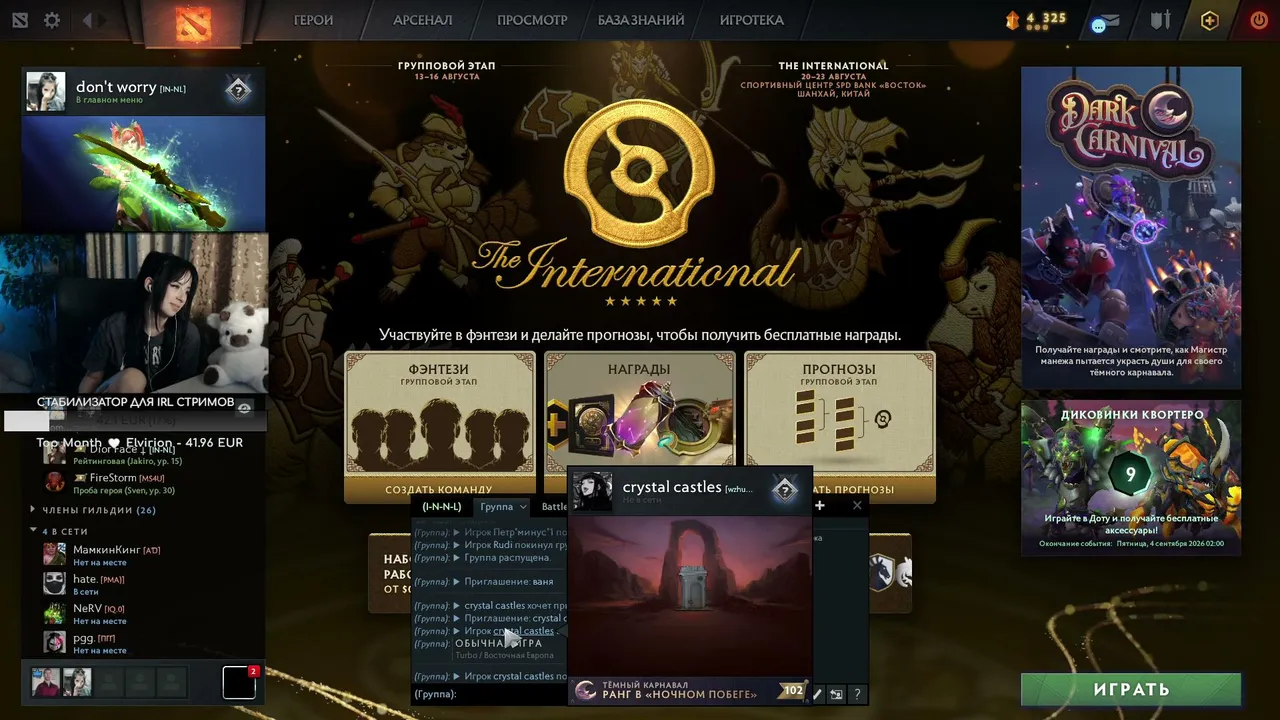
Task: Return to the Dota 2 home emblem
Action: tap(193, 22)
